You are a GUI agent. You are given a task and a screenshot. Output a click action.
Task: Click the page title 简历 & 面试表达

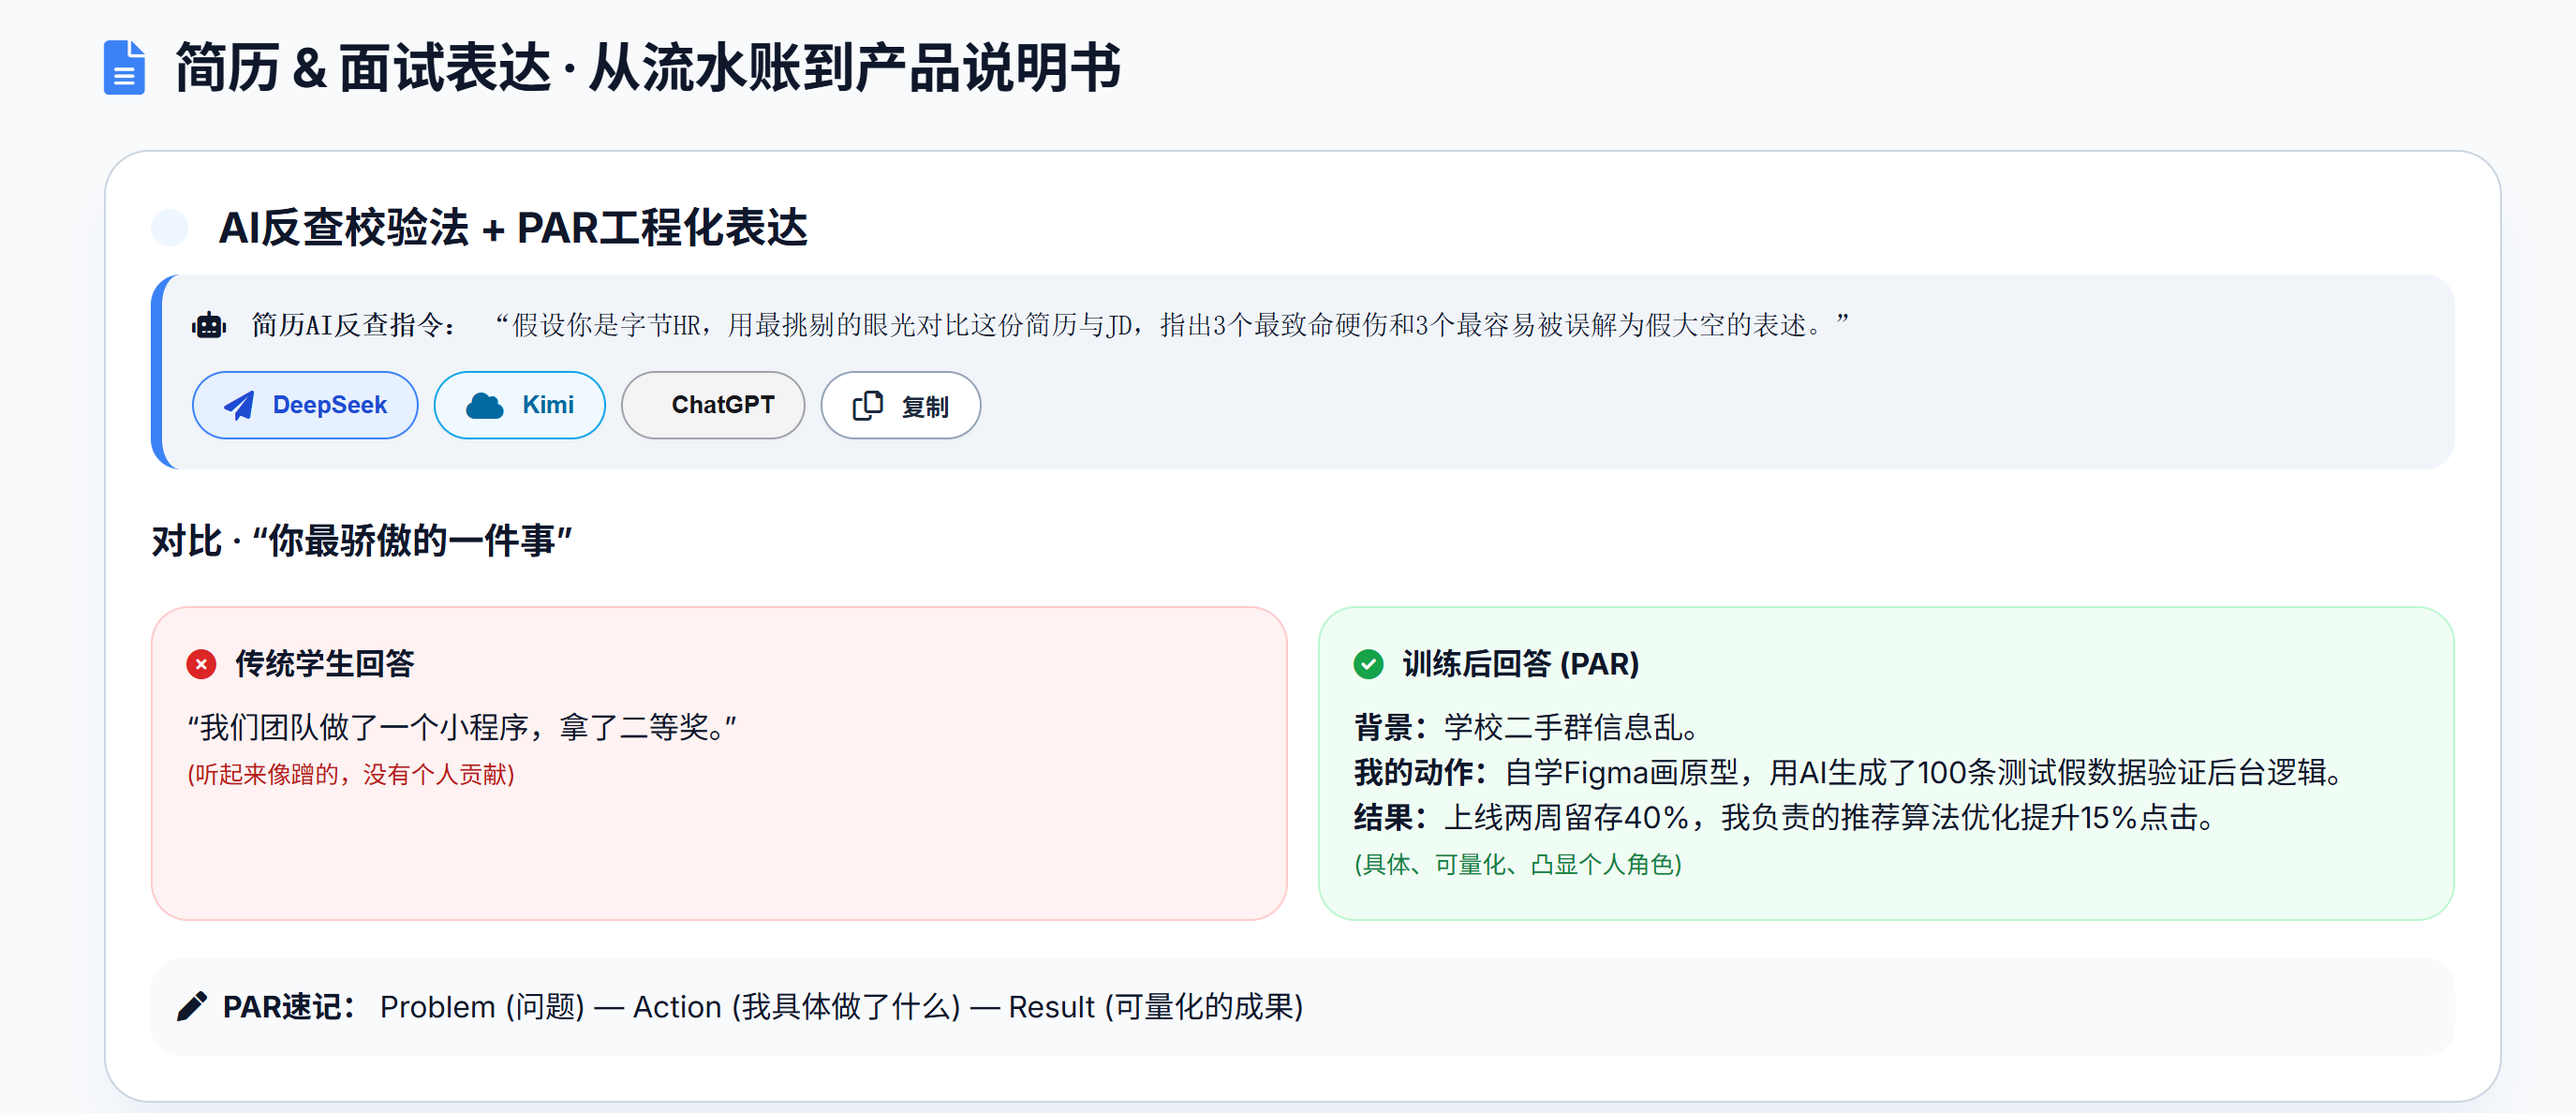pos(647,68)
